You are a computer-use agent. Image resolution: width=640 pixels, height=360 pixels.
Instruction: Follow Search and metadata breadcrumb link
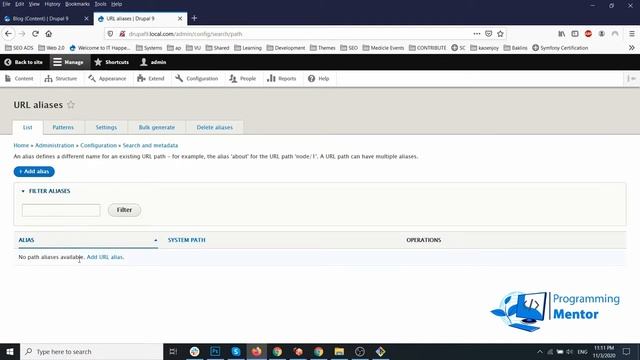coord(150,145)
